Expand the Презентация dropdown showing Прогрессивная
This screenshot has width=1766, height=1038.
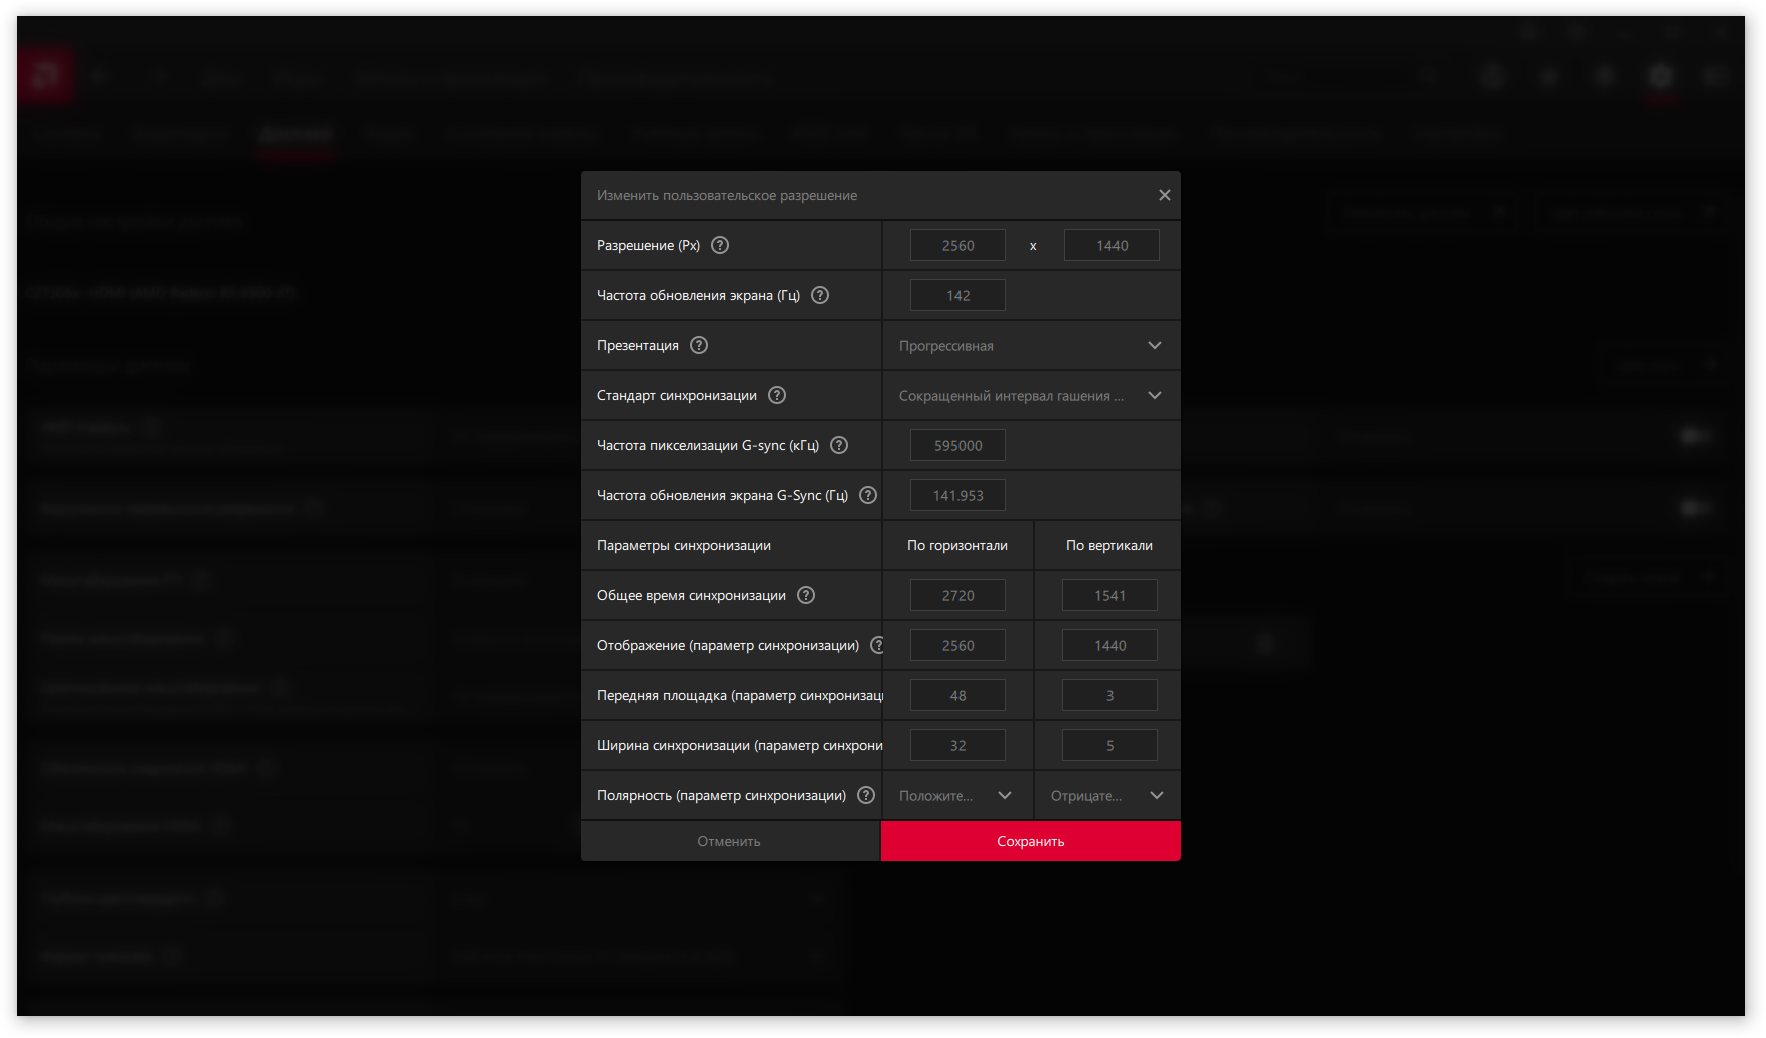(1031, 345)
